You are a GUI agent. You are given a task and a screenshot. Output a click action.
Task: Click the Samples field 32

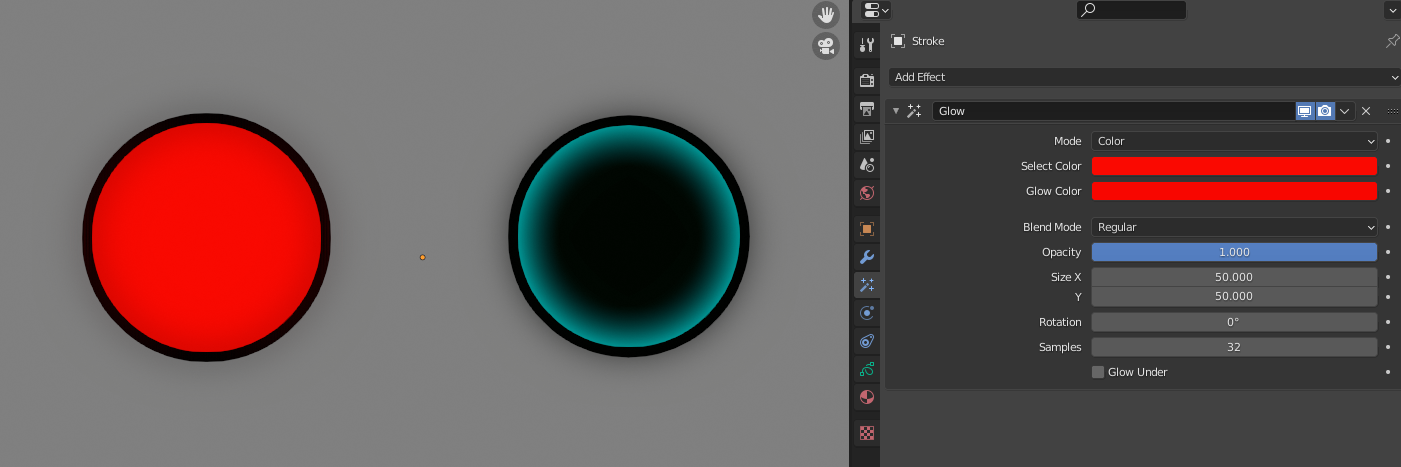(1234, 347)
